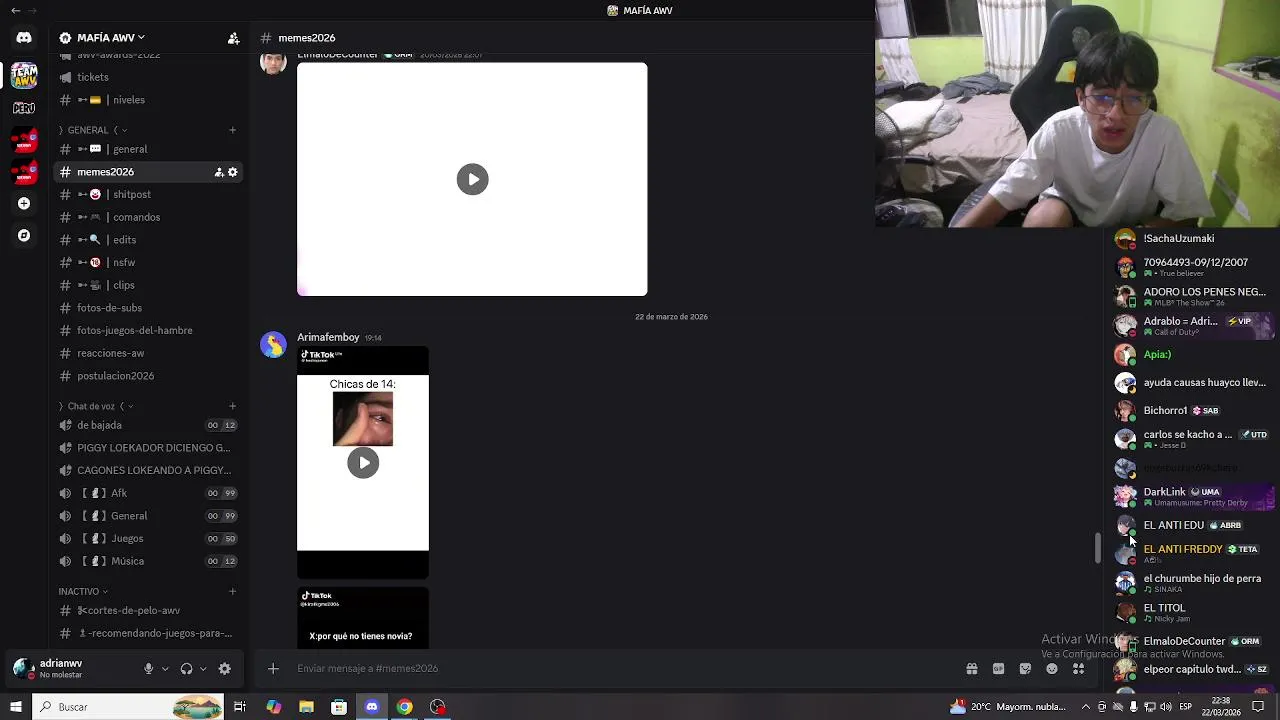This screenshot has width=1280, height=720.
Task: Open the reacciones-aw channel
Action: [x=148, y=353]
